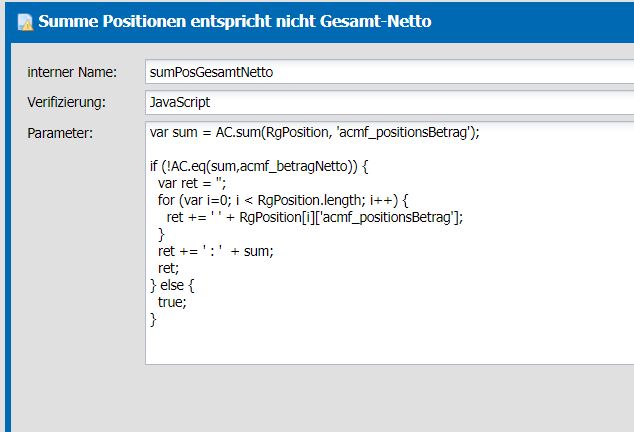Screen dimensions: 634x432
Task: Click the 'Verifizierung:' label
Action: [66, 102]
